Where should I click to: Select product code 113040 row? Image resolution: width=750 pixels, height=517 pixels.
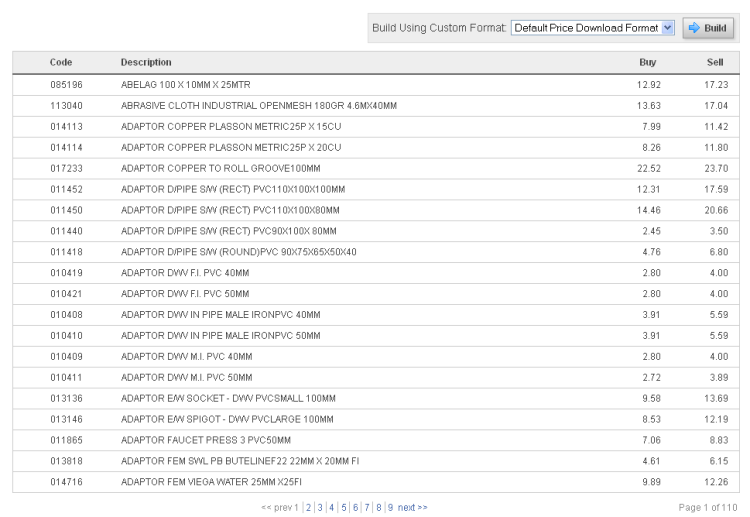(376, 106)
